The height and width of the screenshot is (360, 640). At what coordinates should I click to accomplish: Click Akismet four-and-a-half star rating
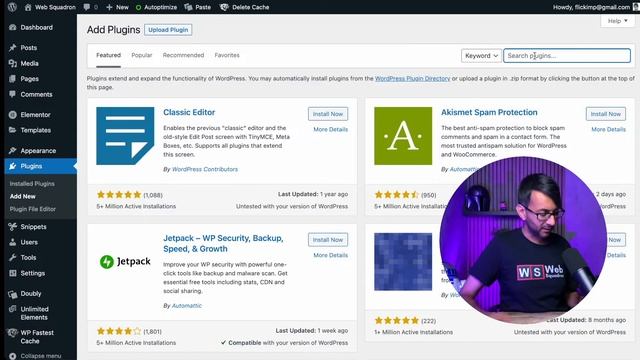click(x=397, y=195)
